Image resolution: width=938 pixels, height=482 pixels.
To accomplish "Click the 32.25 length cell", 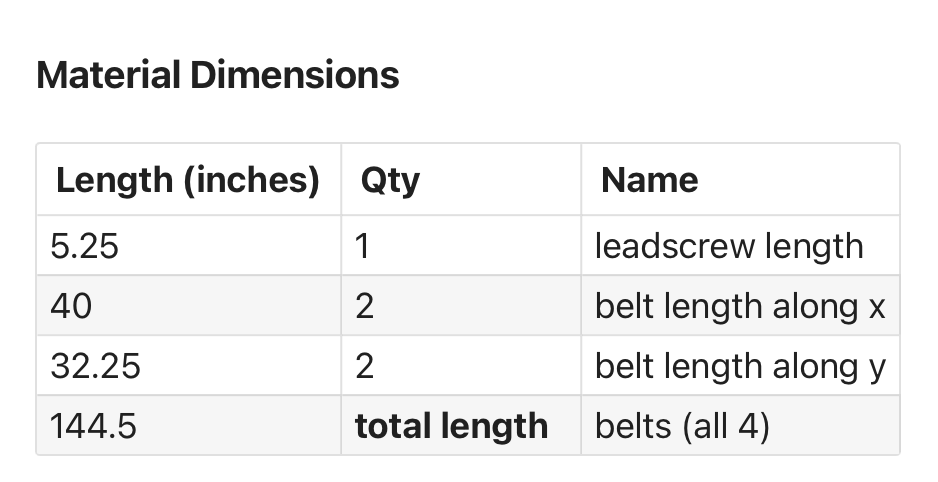I will click(x=96, y=366).
